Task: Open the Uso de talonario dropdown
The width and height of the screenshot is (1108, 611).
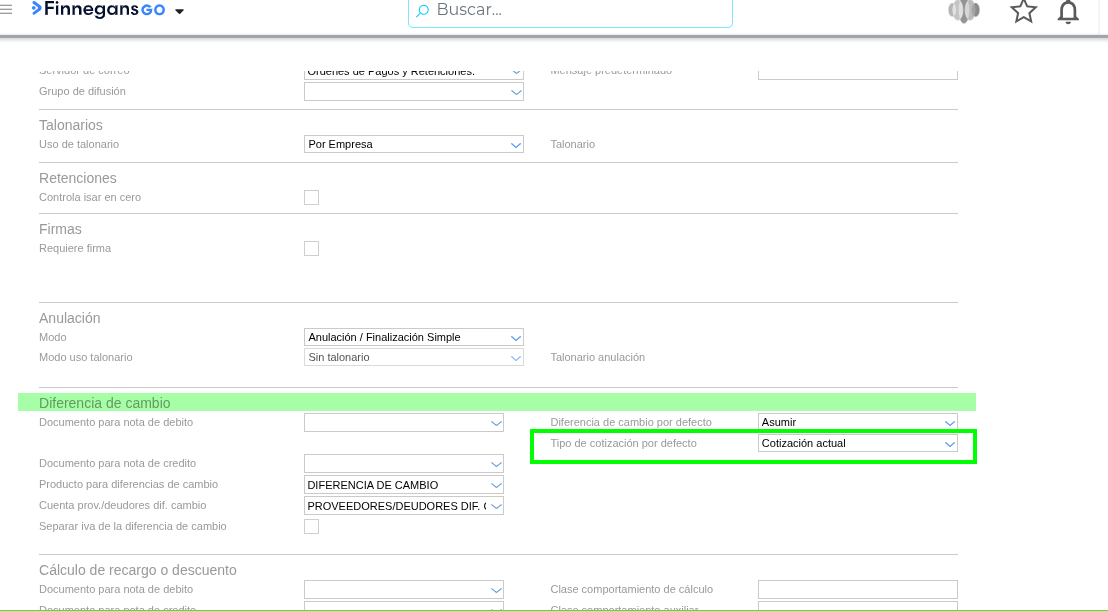Action: point(413,144)
